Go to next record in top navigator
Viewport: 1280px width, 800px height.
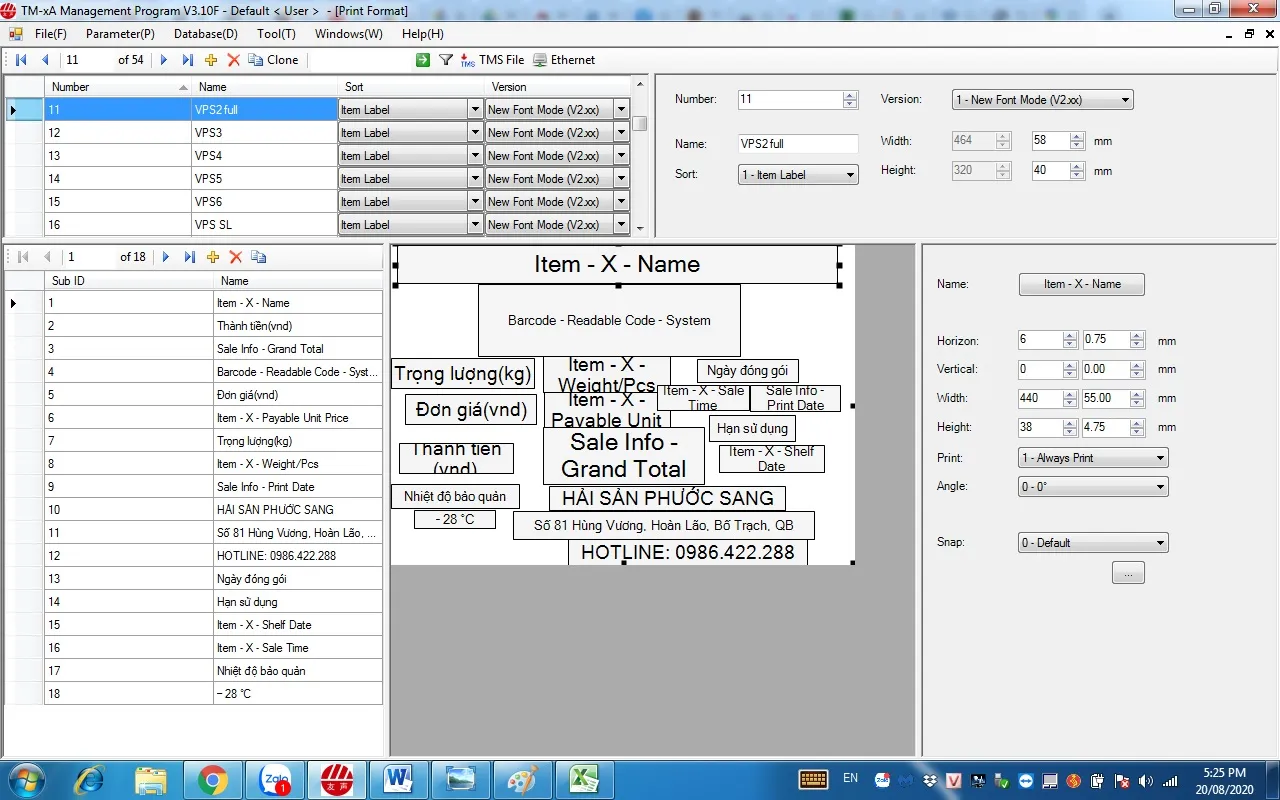click(x=164, y=60)
